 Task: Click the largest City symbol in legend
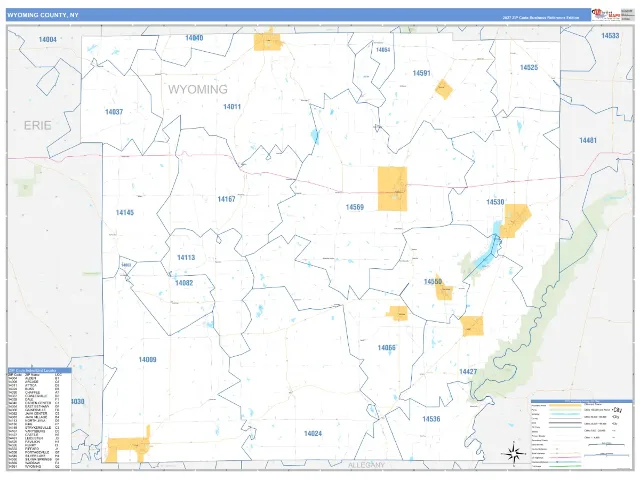coord(616,410)
